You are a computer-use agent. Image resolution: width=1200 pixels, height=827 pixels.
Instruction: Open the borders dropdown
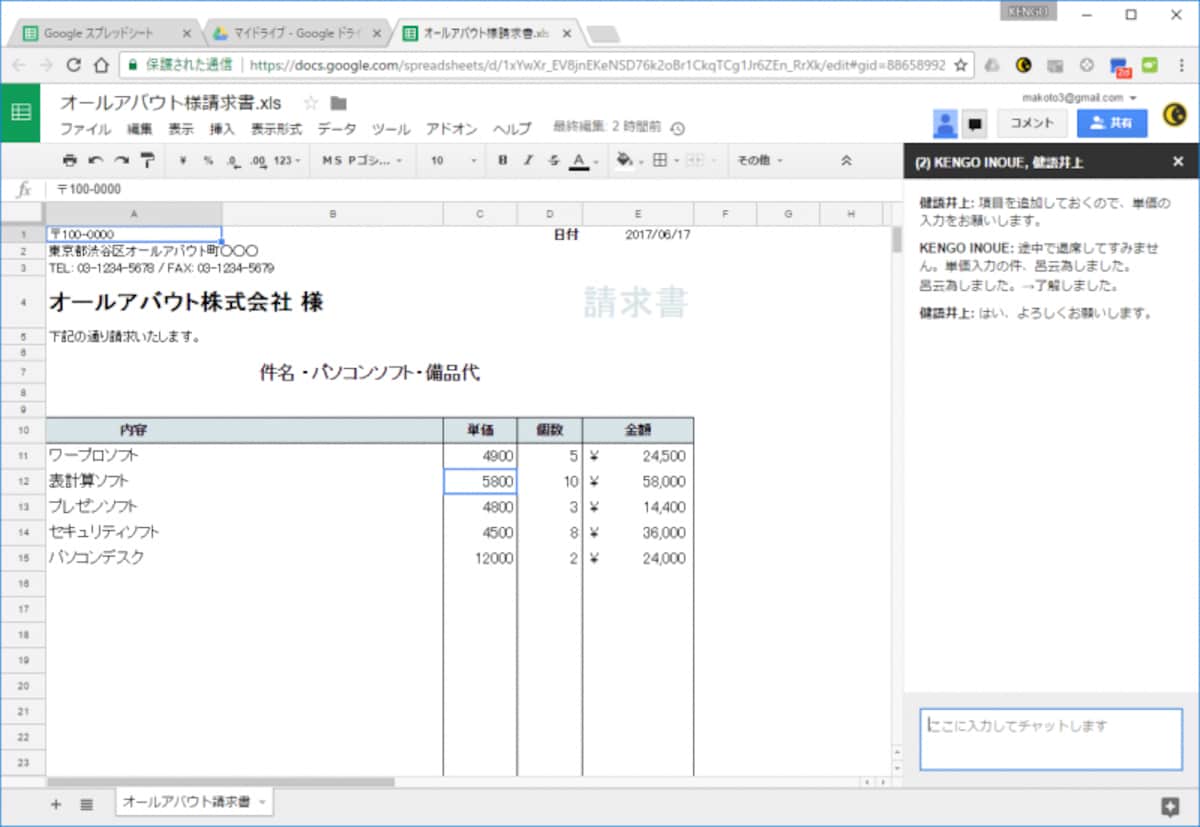(664, 160)
